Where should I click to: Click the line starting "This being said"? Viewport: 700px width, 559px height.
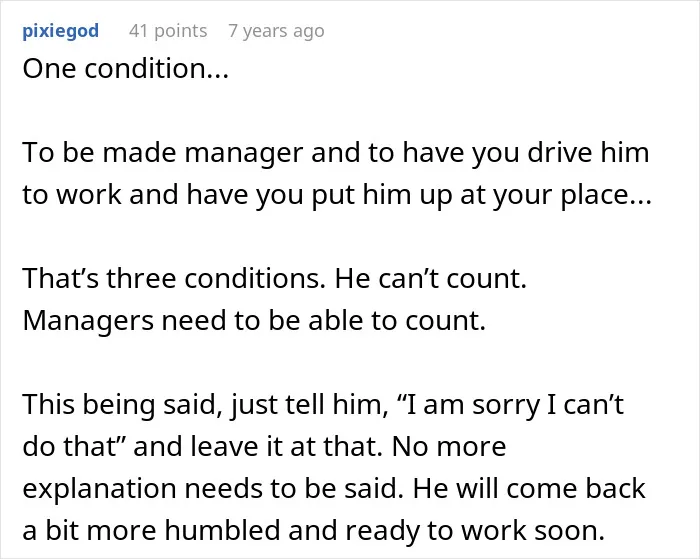pyautogui.click(x=323, y=405)
